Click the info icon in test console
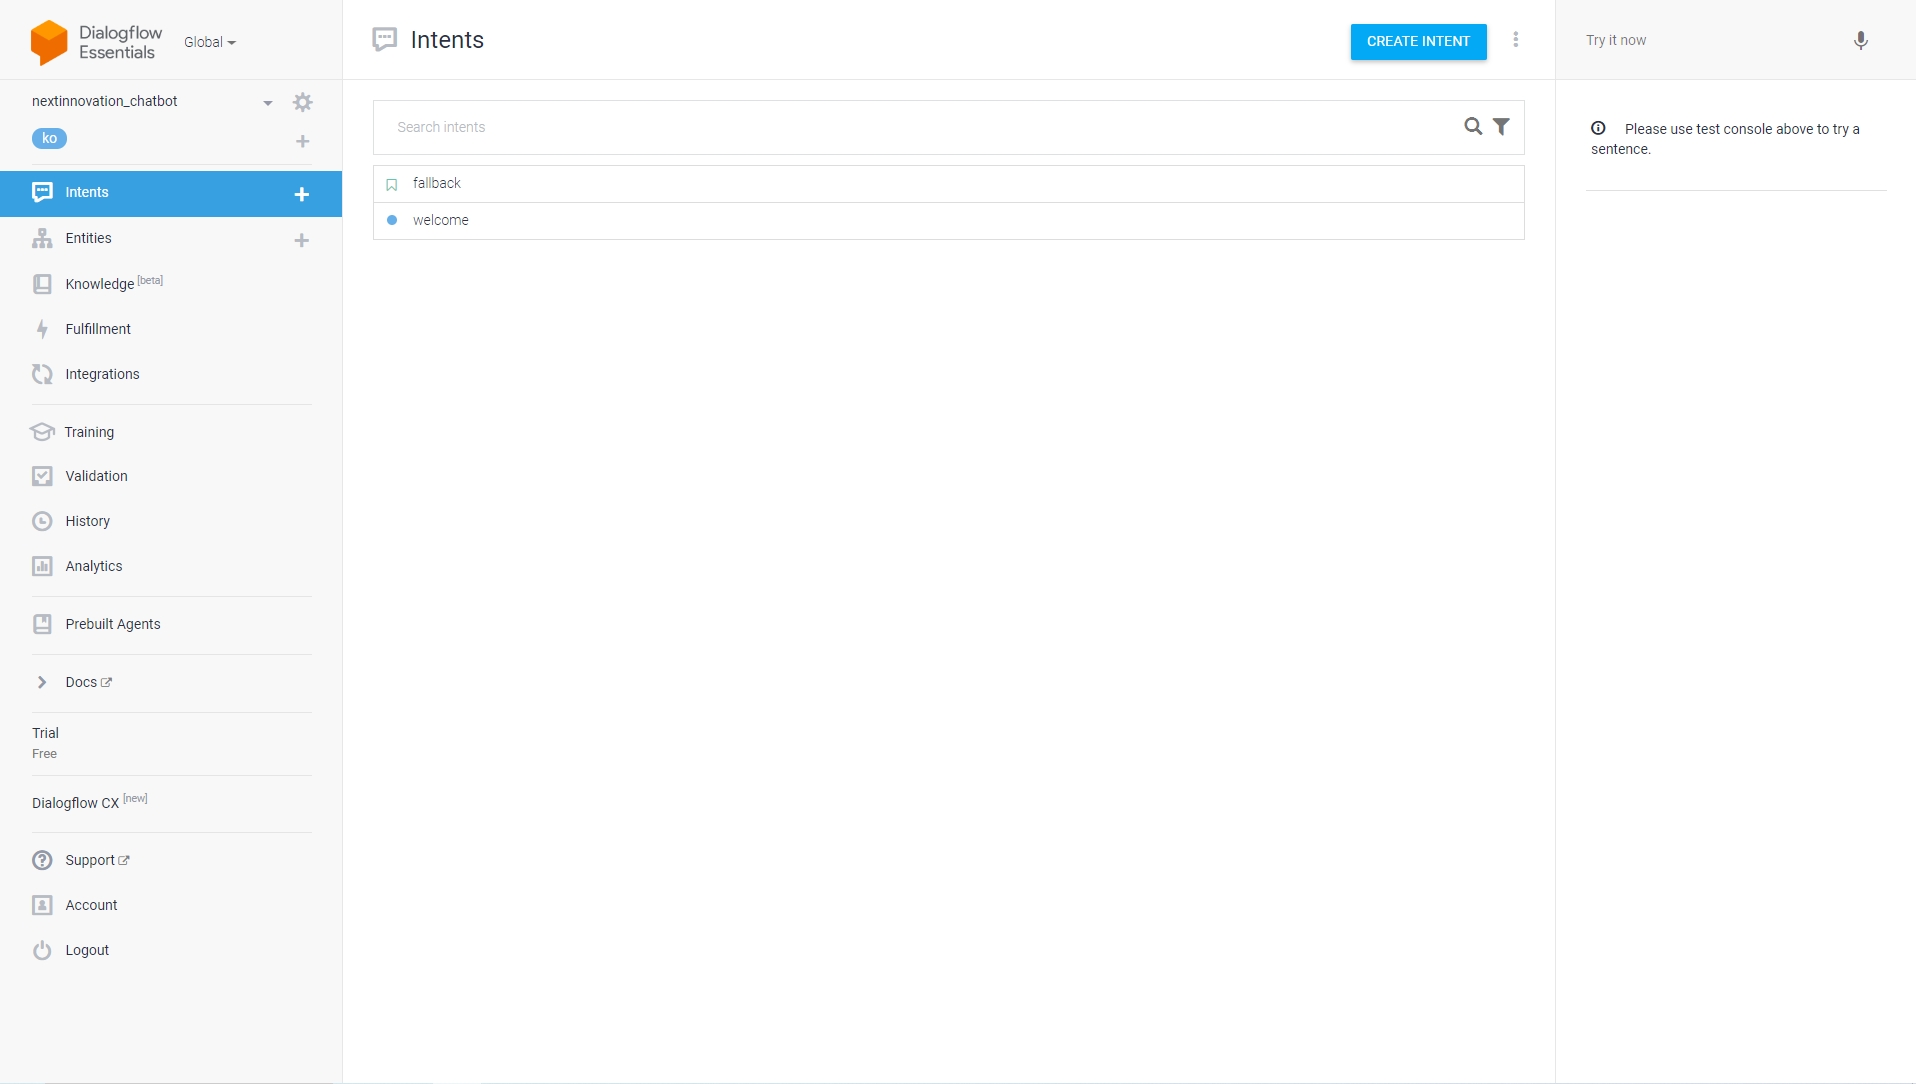The width and height of the screenshot is (1916, 1084). click(x=1598, y=128)
